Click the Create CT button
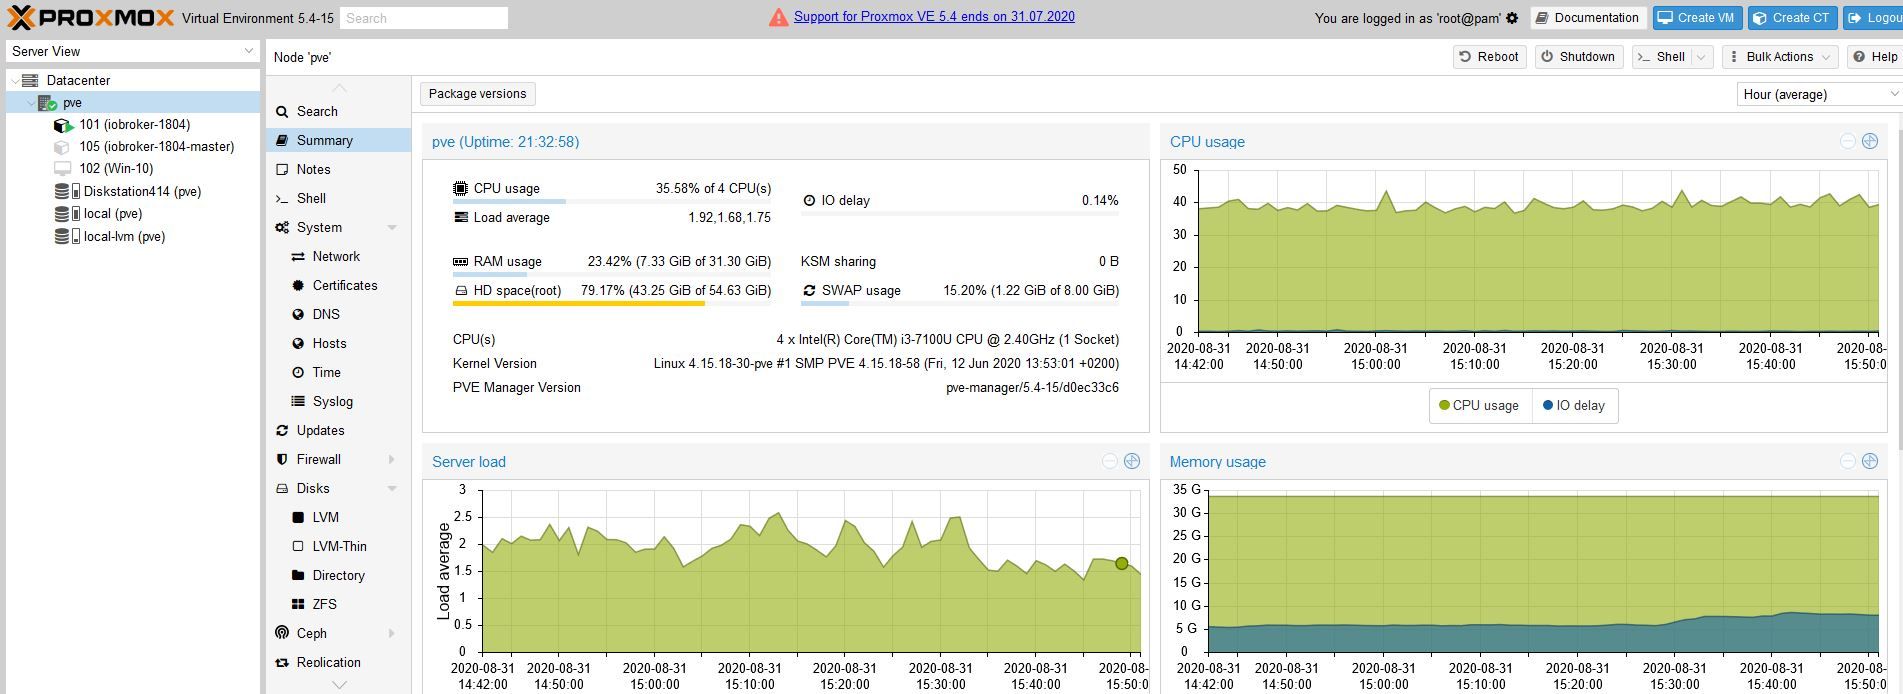Image resolution: width=1903 pixels, height=694 pixels. pos(1792,18)
